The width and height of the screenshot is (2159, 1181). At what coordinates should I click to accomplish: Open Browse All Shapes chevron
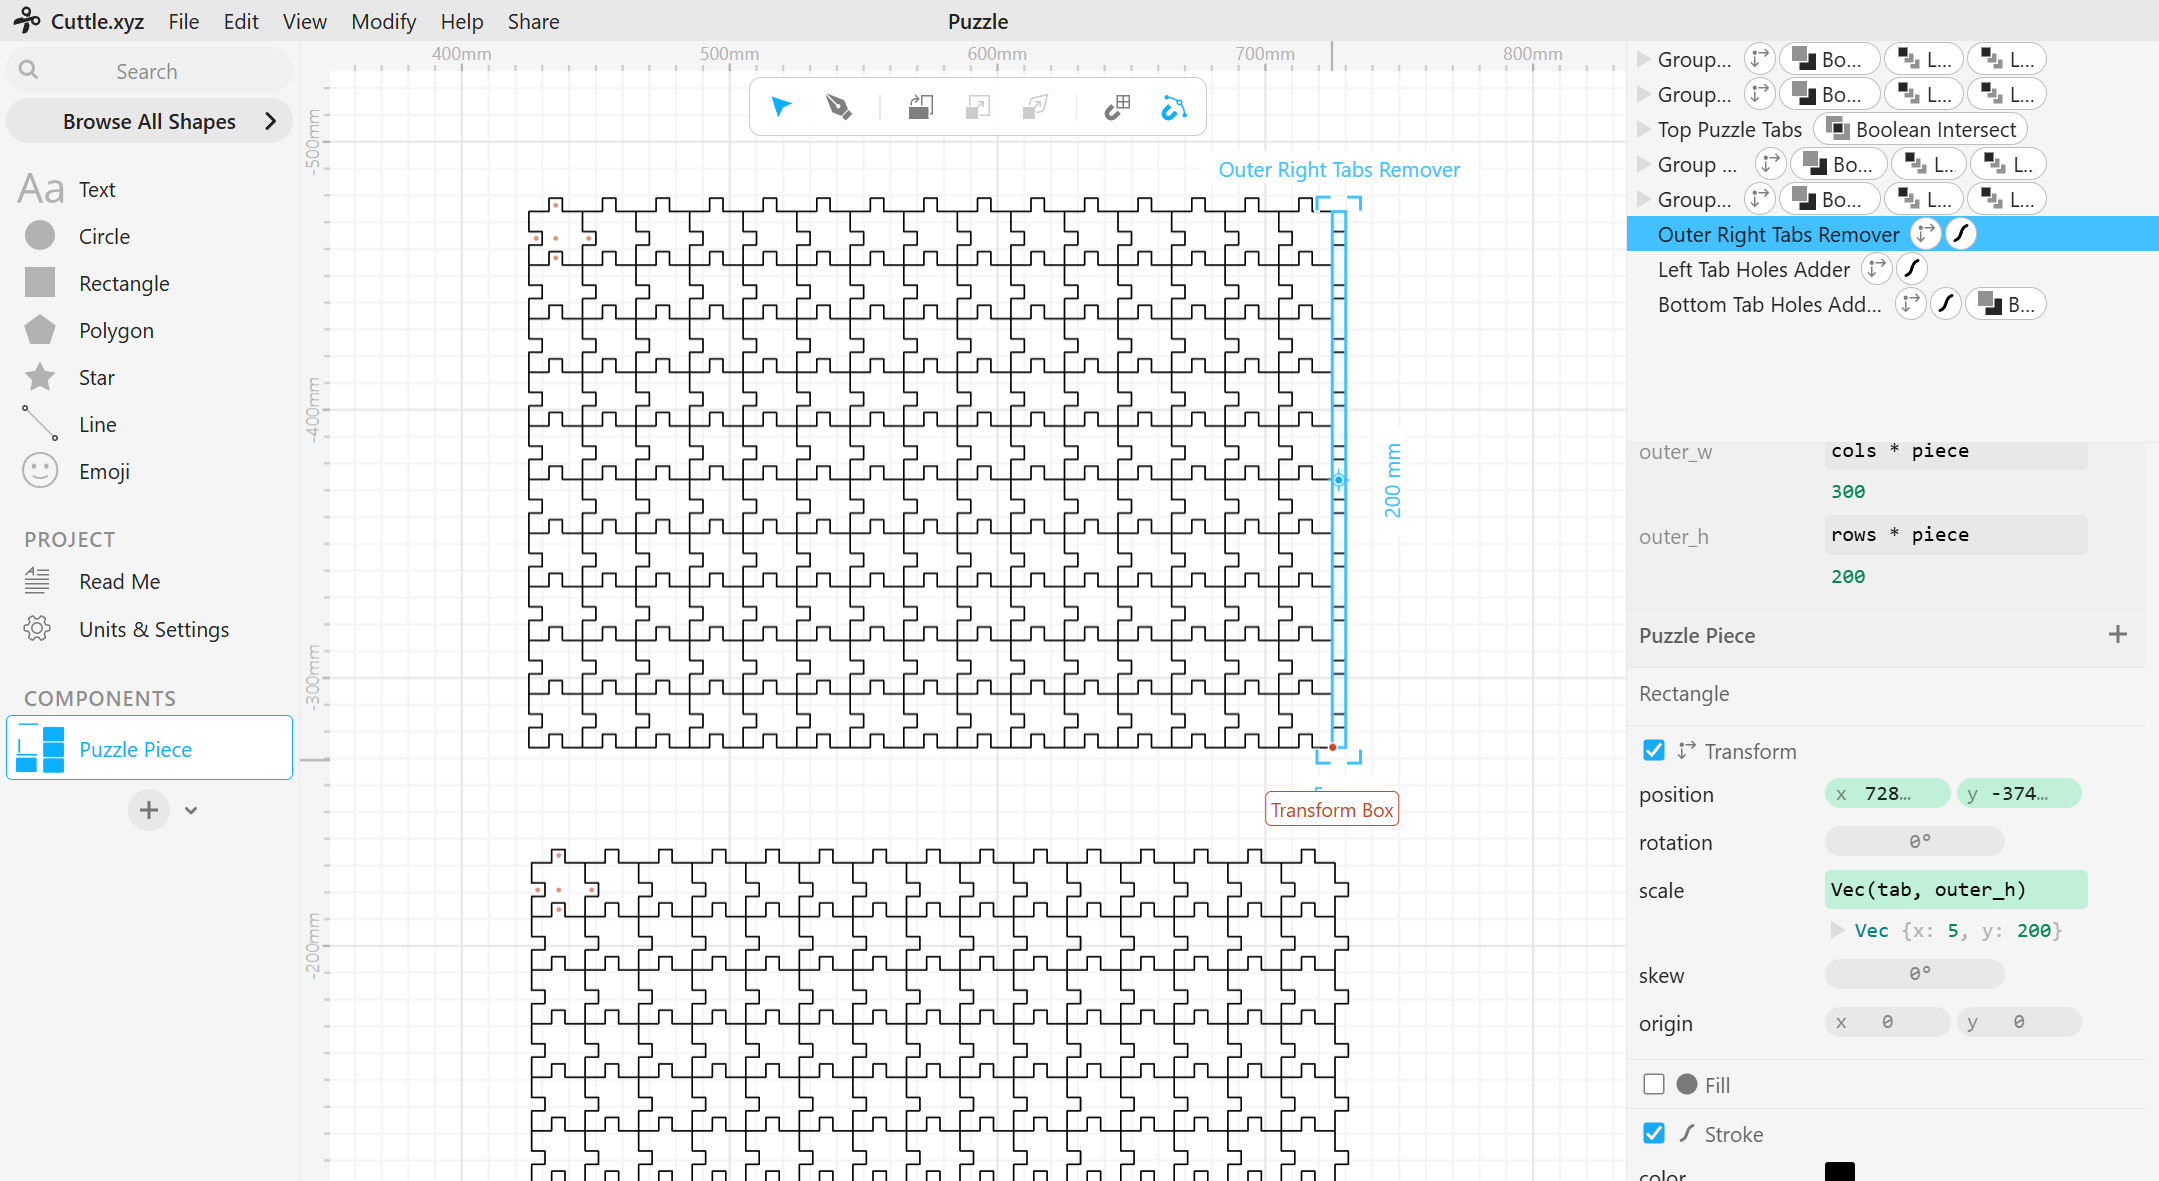(270, 121)
